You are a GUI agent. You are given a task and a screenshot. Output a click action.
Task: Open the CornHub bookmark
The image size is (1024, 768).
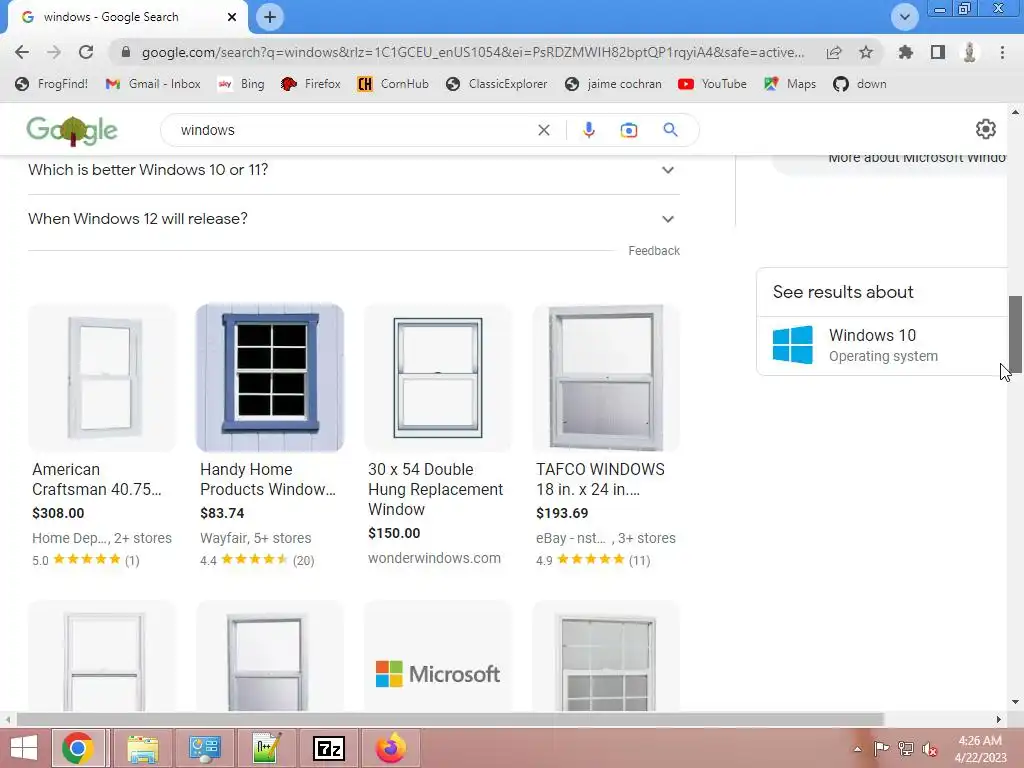(x=393, y=84)
